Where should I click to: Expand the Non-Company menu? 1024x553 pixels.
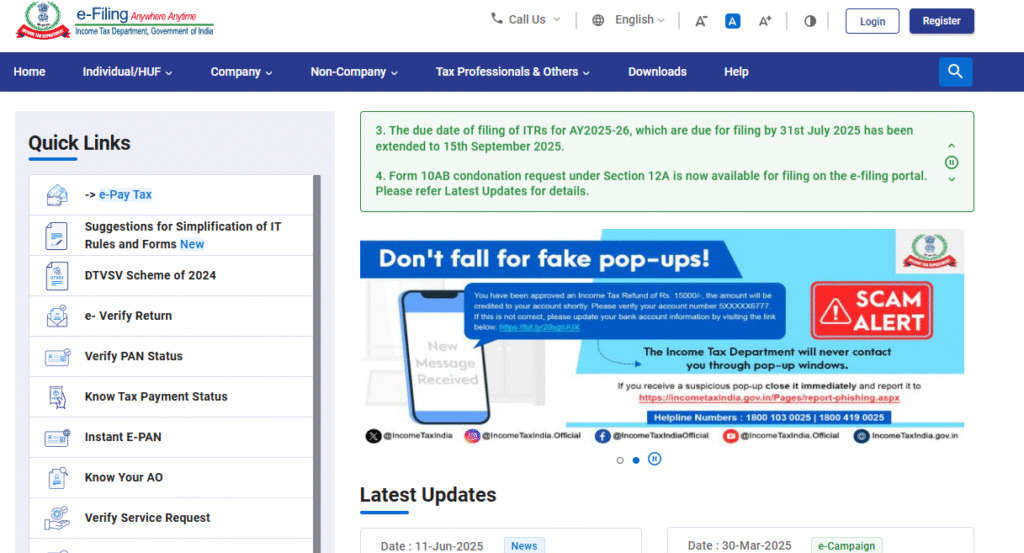pos(354,72)
